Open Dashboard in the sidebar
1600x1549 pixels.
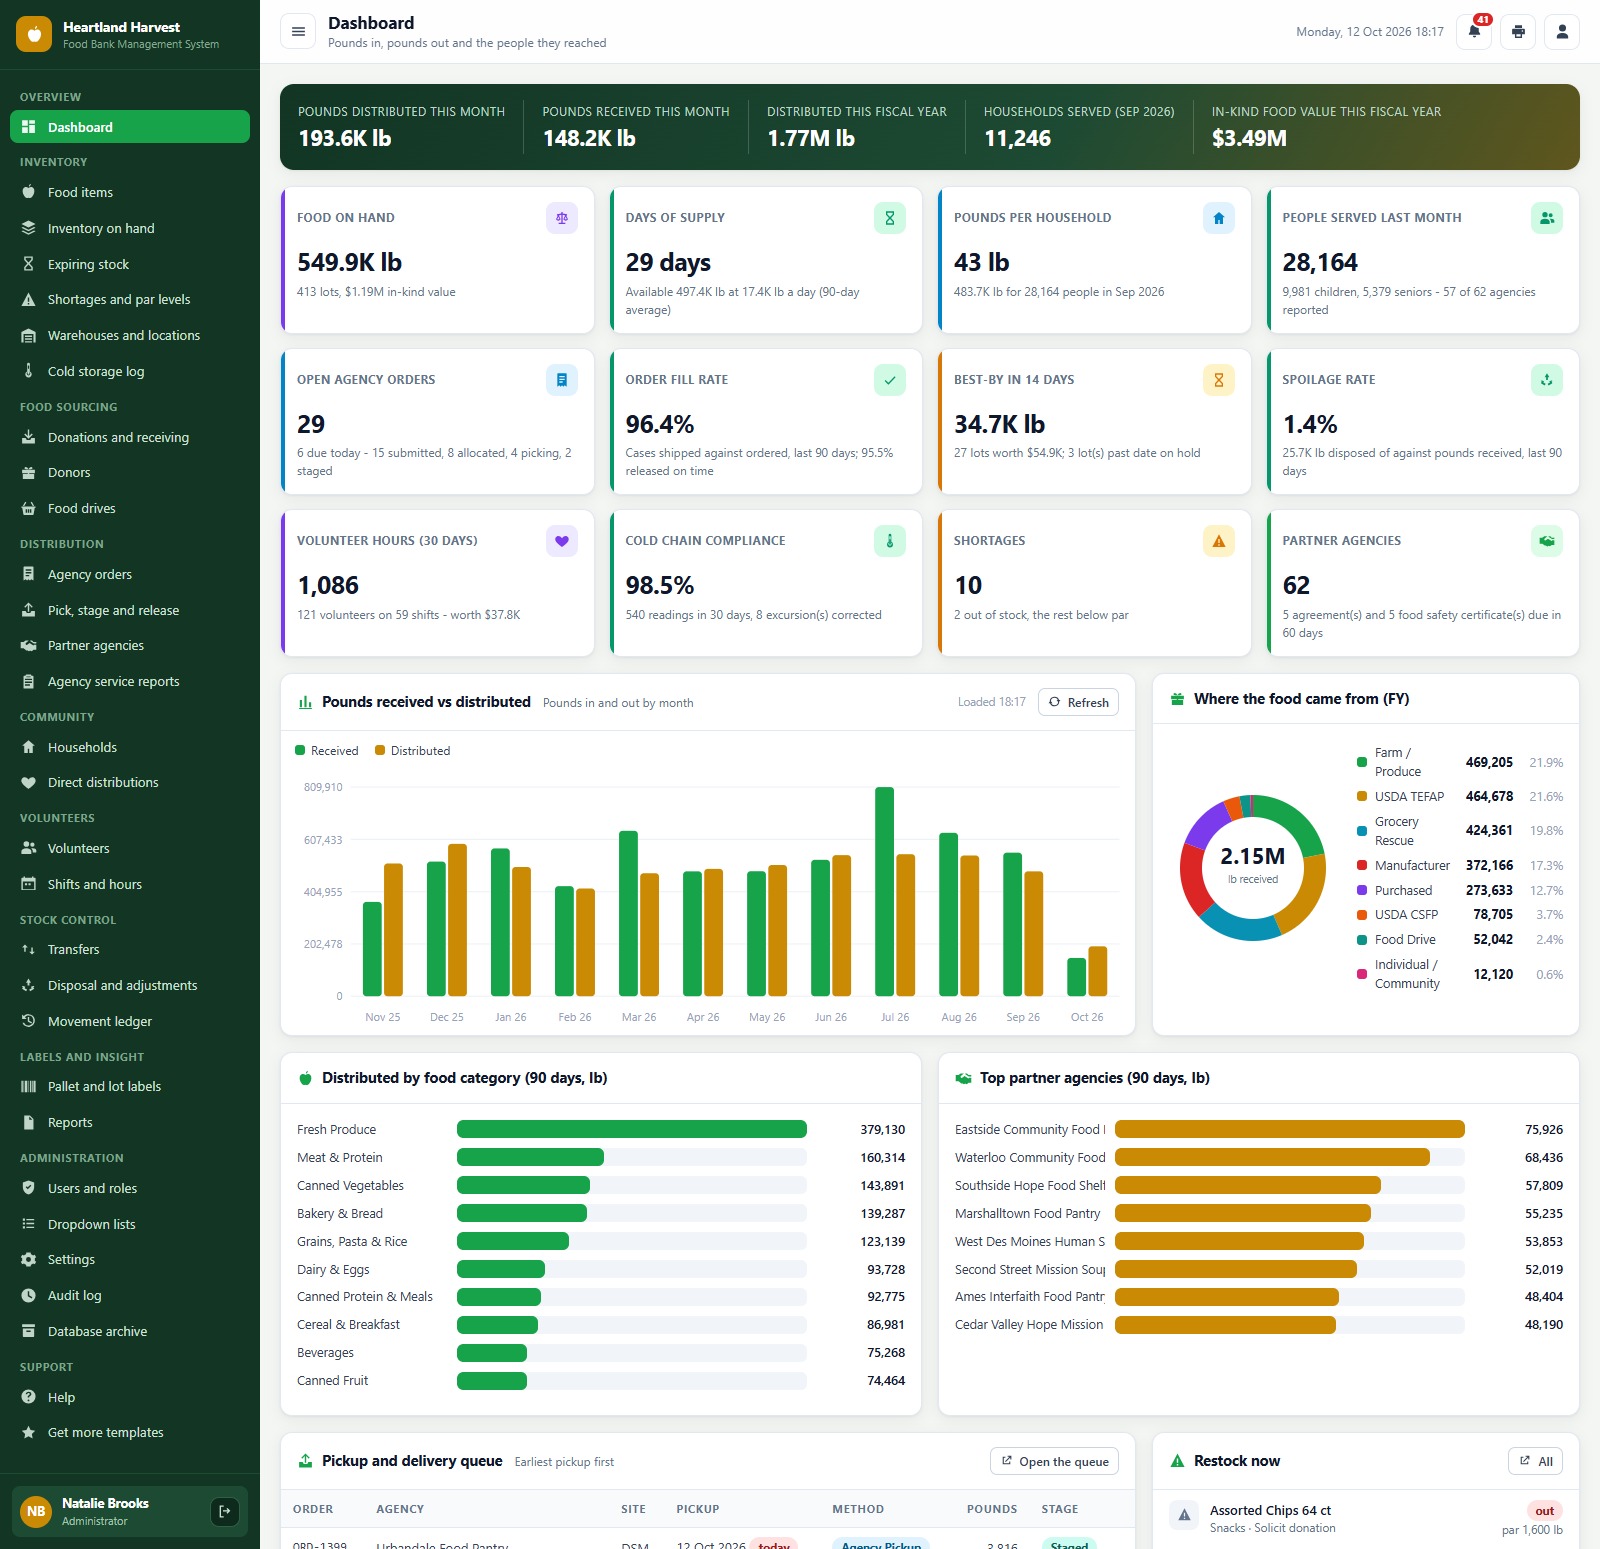coord(130,127)
